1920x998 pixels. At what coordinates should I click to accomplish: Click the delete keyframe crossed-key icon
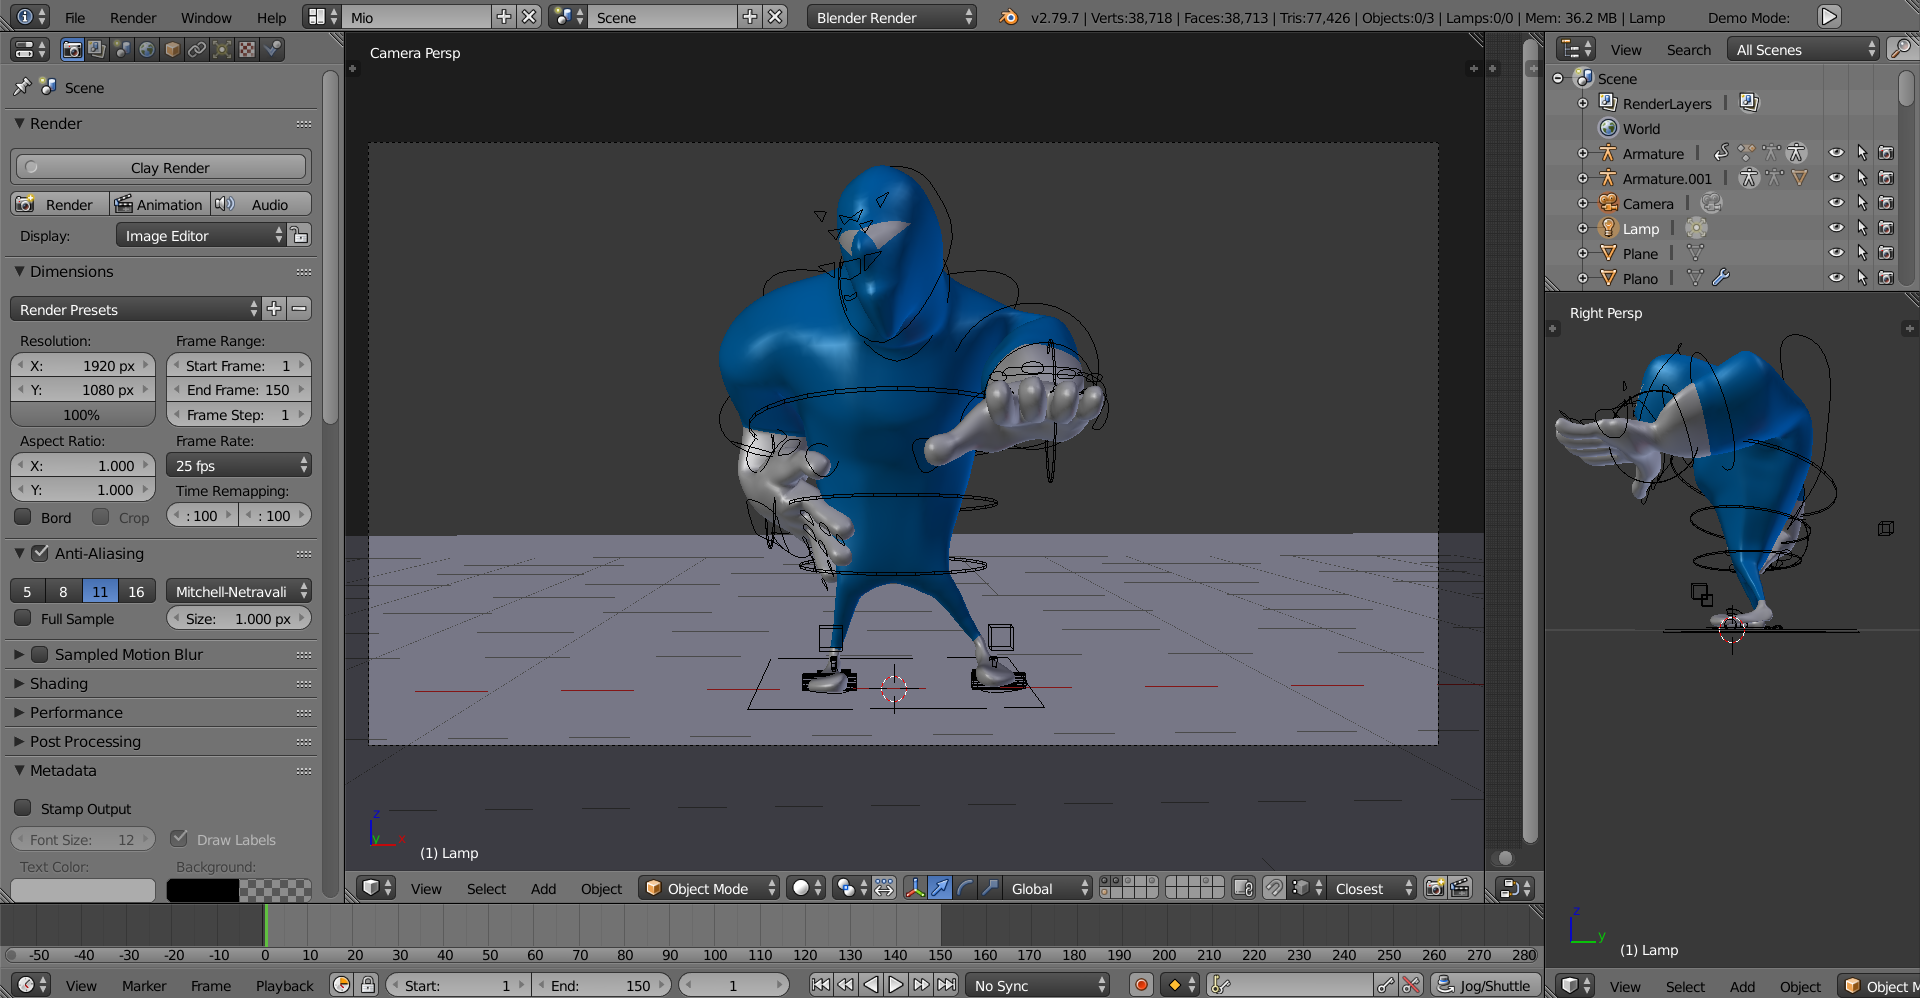pyautogui.click(x=1411, y=985)
